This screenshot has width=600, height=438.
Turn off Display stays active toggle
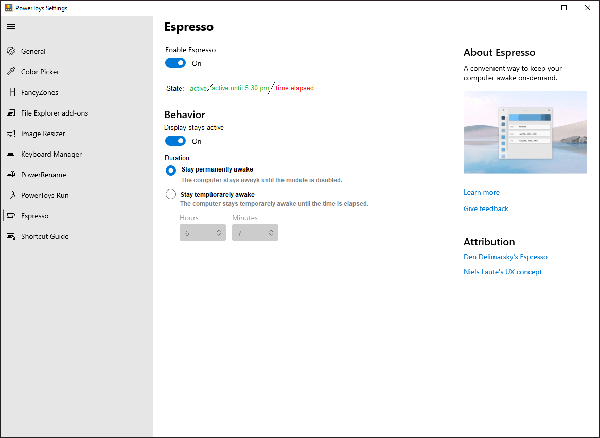[175, 141]
